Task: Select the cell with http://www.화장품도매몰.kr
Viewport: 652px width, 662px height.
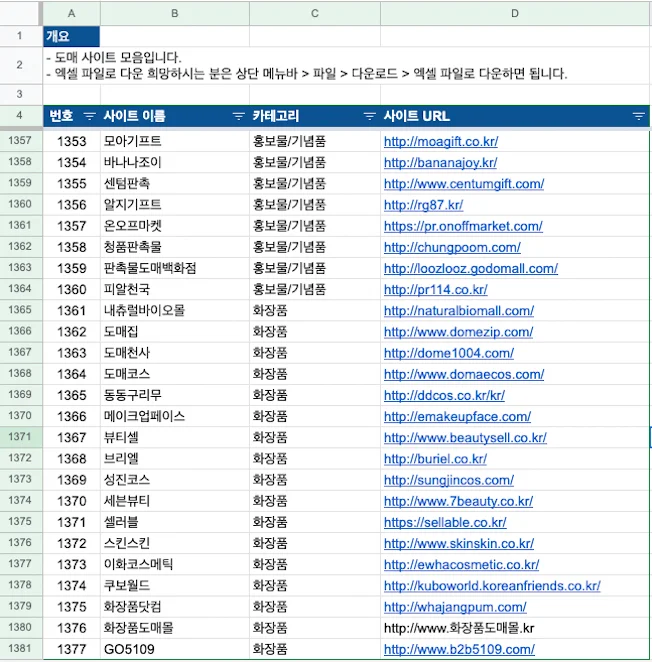Action: coord(515,628)
